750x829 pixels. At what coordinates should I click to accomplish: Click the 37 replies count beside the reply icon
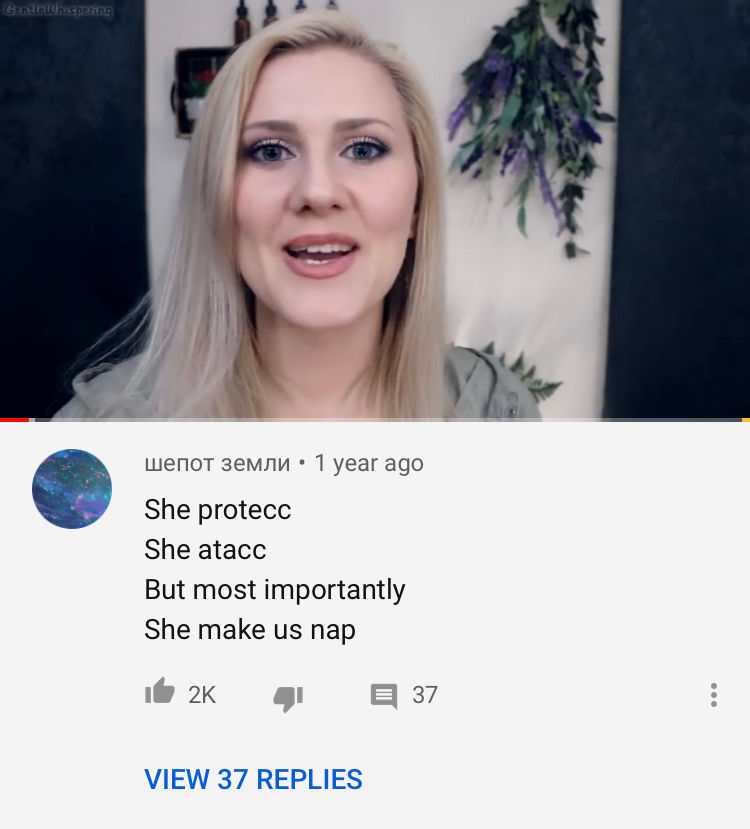tap(425, 695)
